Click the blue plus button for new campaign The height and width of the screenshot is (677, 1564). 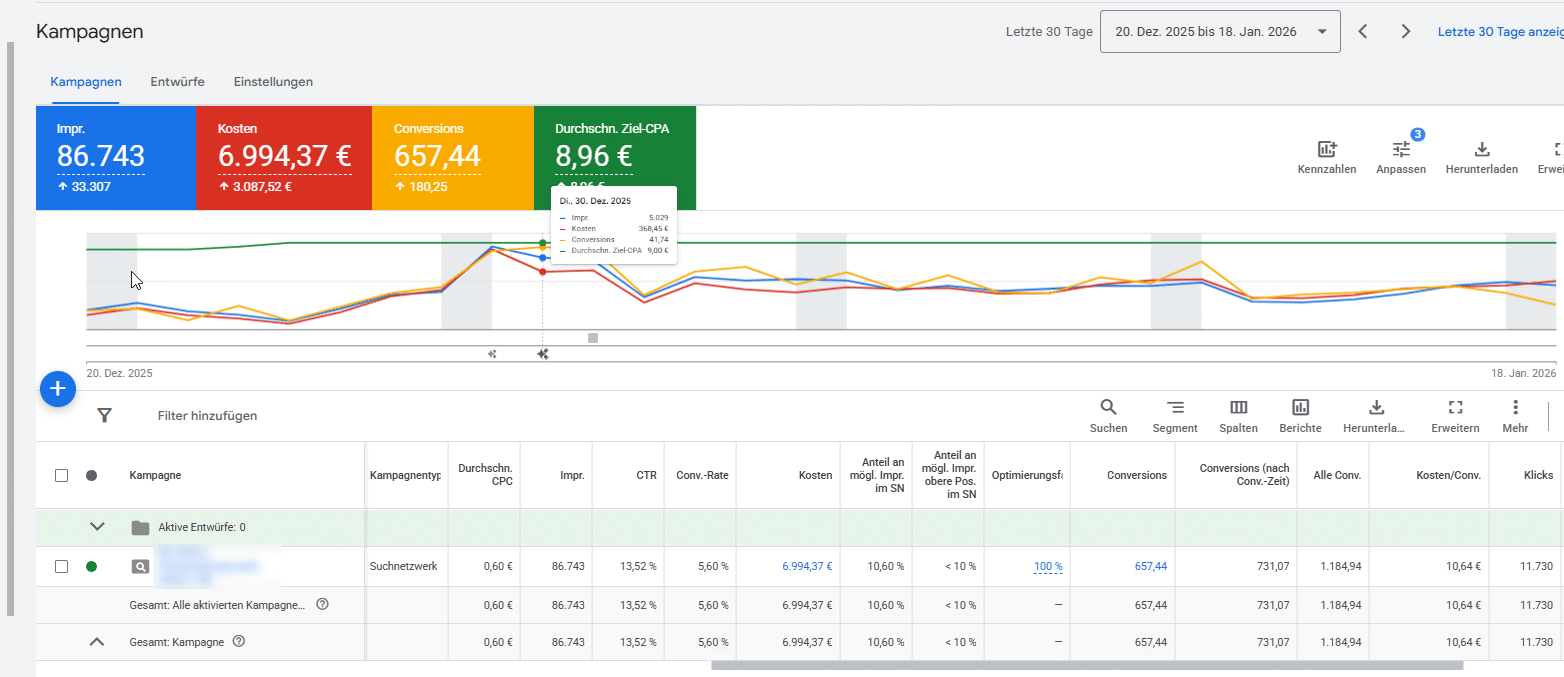coord(57,389)
